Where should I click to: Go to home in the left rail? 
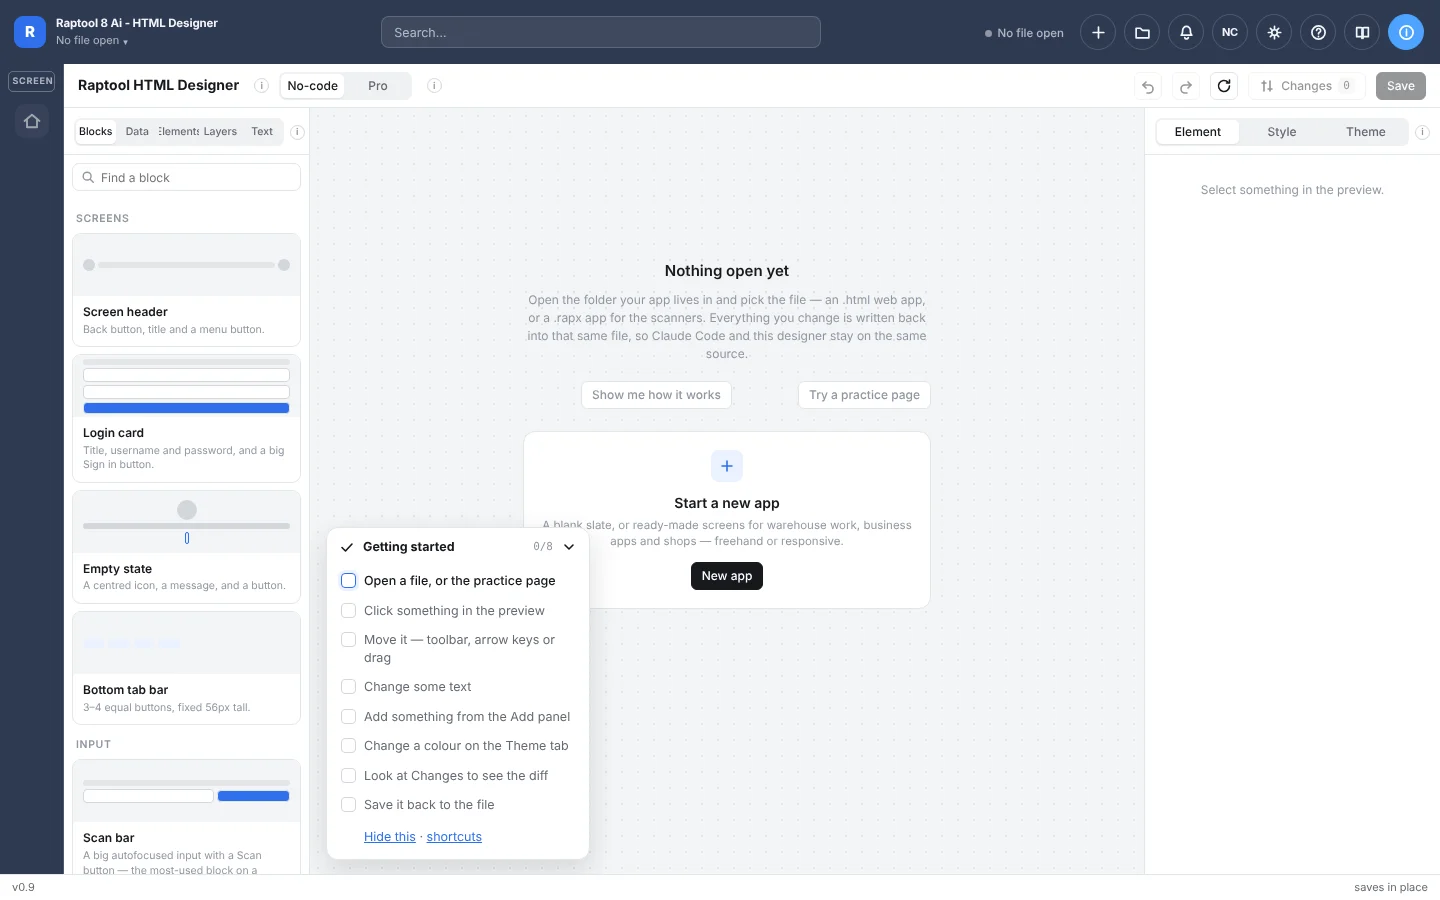click(x=32, y=121)
